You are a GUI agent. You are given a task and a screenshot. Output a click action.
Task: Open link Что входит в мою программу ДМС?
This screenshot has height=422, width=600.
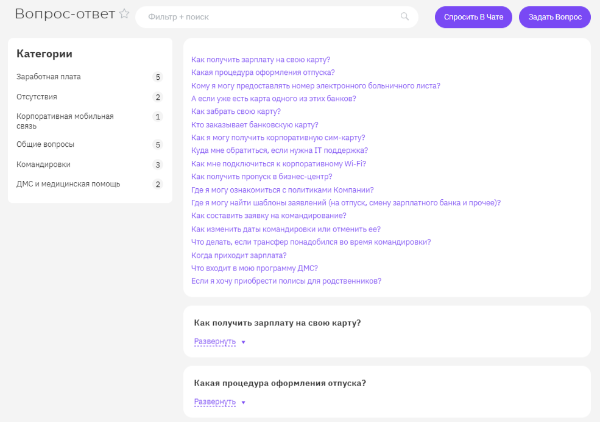[254, 268]
